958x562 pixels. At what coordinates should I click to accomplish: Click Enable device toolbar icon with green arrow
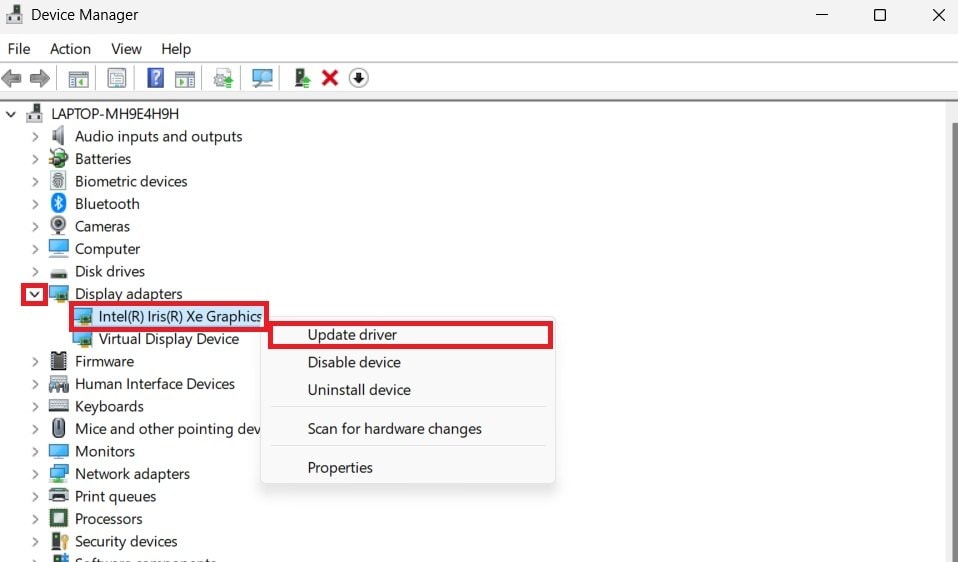[x=302, y=78]
